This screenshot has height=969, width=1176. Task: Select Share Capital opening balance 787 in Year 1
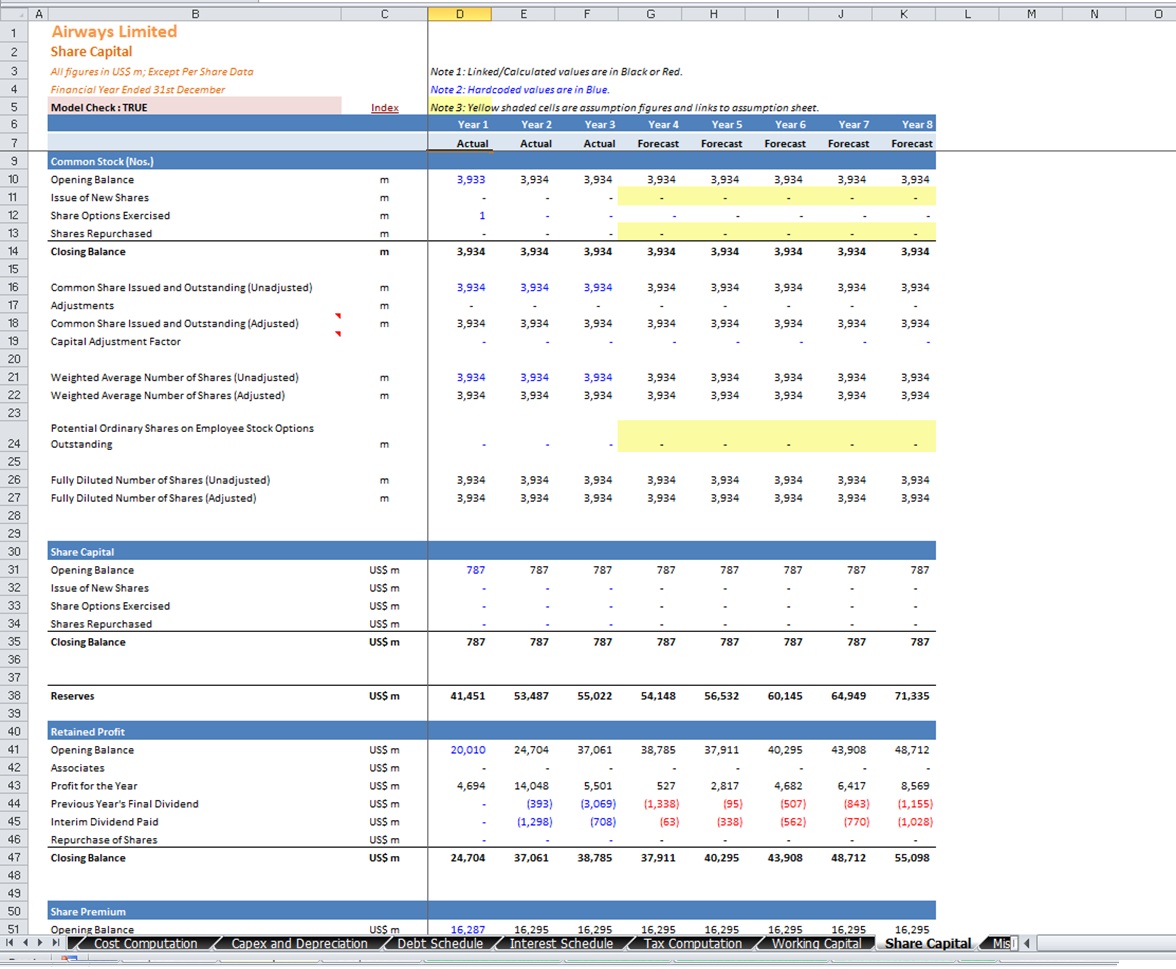click(476, 570)
